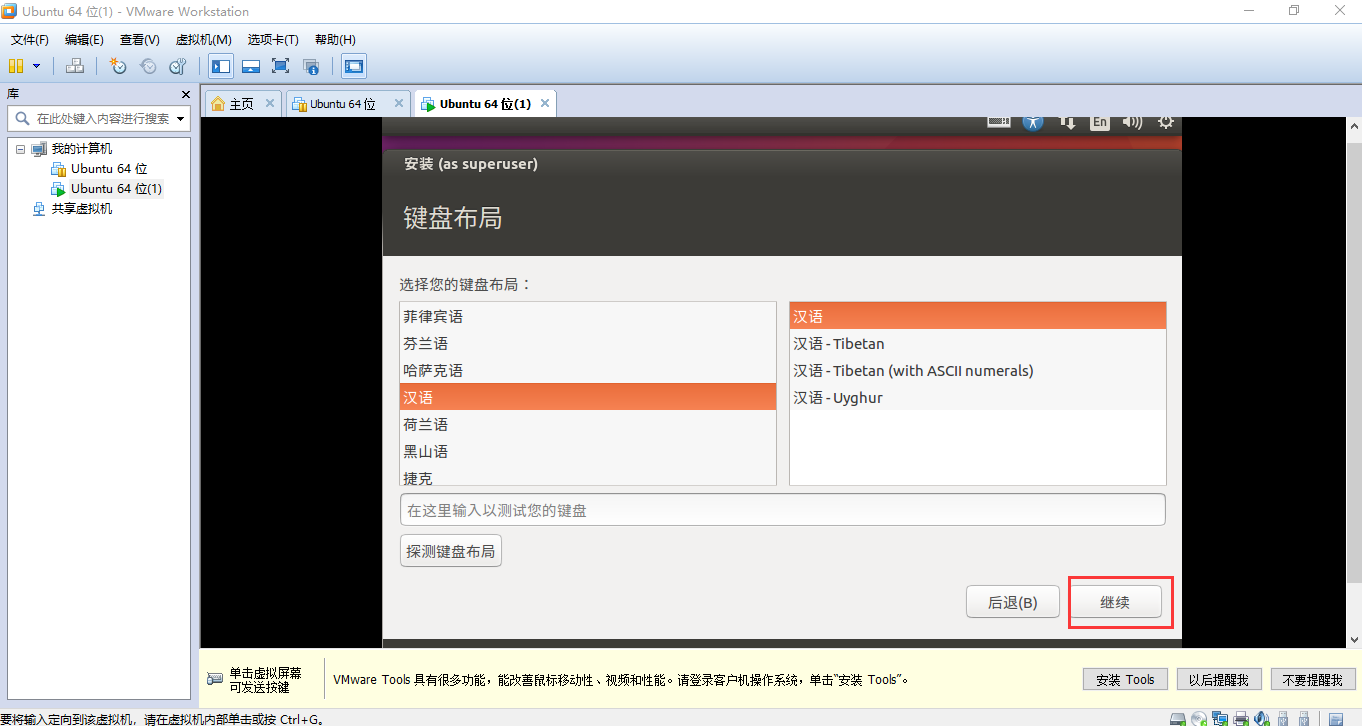Select 汉语 variant in the right list

click(x=978, y=316)
